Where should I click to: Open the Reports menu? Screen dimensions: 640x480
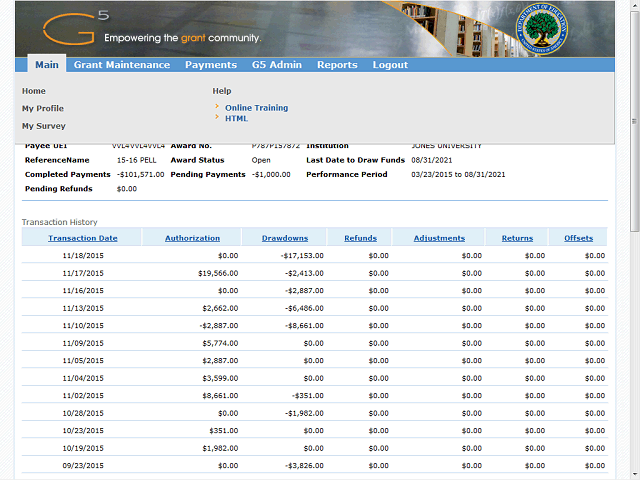[337, 65]
